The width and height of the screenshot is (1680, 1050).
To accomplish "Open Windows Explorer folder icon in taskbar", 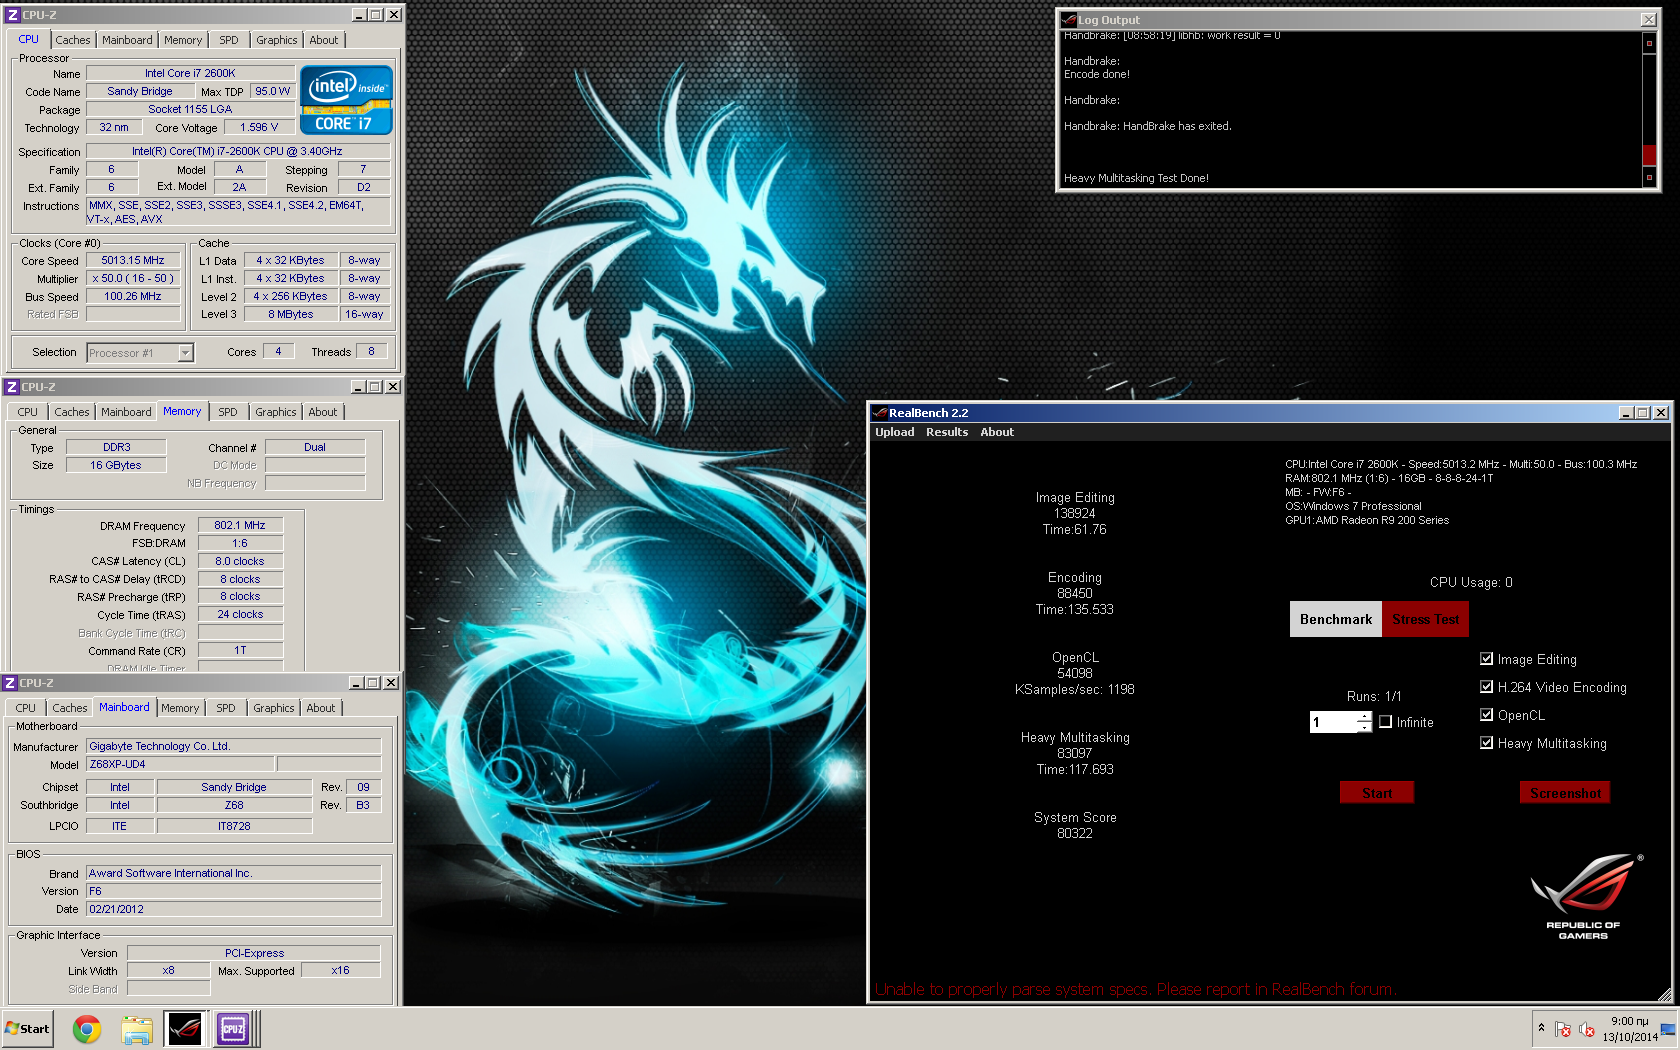I will coord(136,1029).
